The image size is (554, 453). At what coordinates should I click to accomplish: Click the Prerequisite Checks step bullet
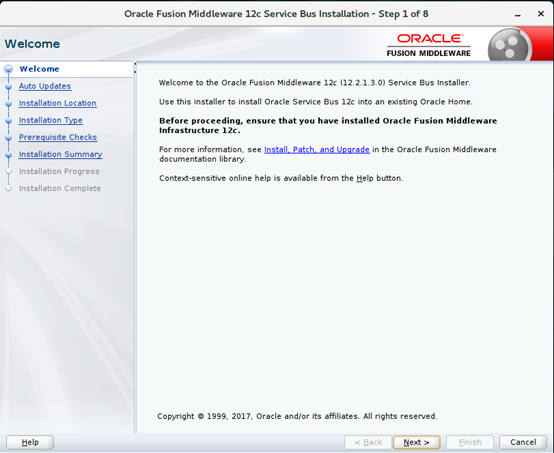click(9, 137)
